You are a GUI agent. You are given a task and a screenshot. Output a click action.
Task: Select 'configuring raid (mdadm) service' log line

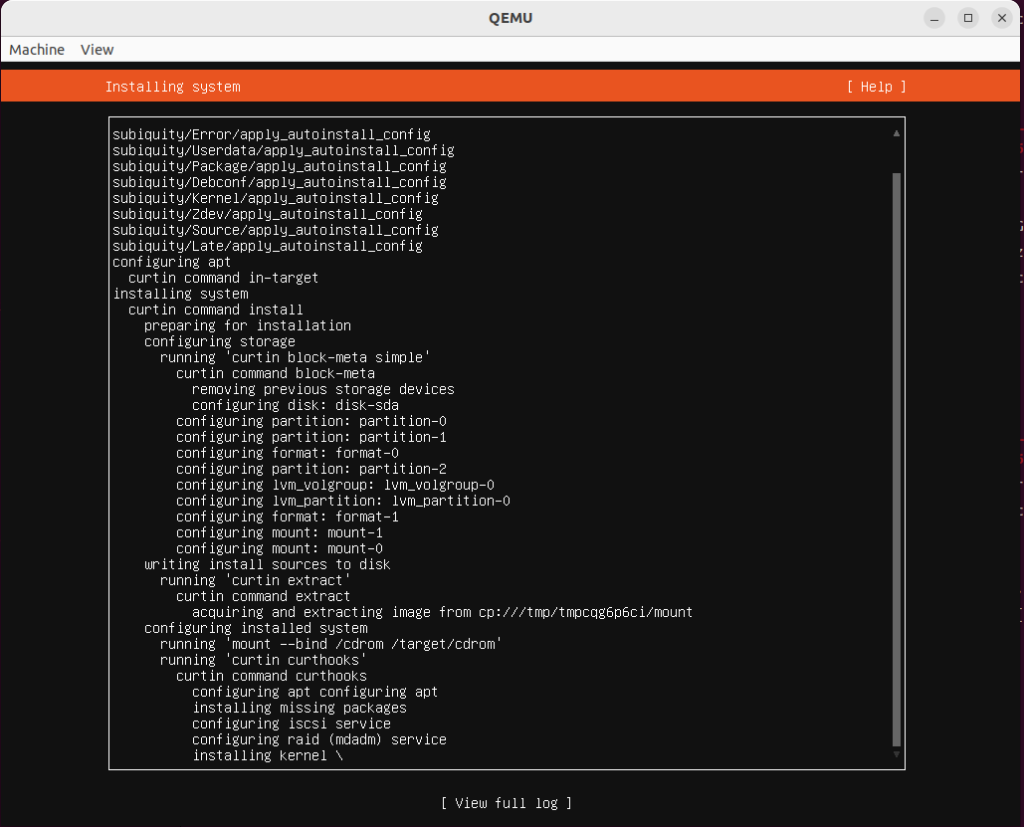(x=319, y=740)
